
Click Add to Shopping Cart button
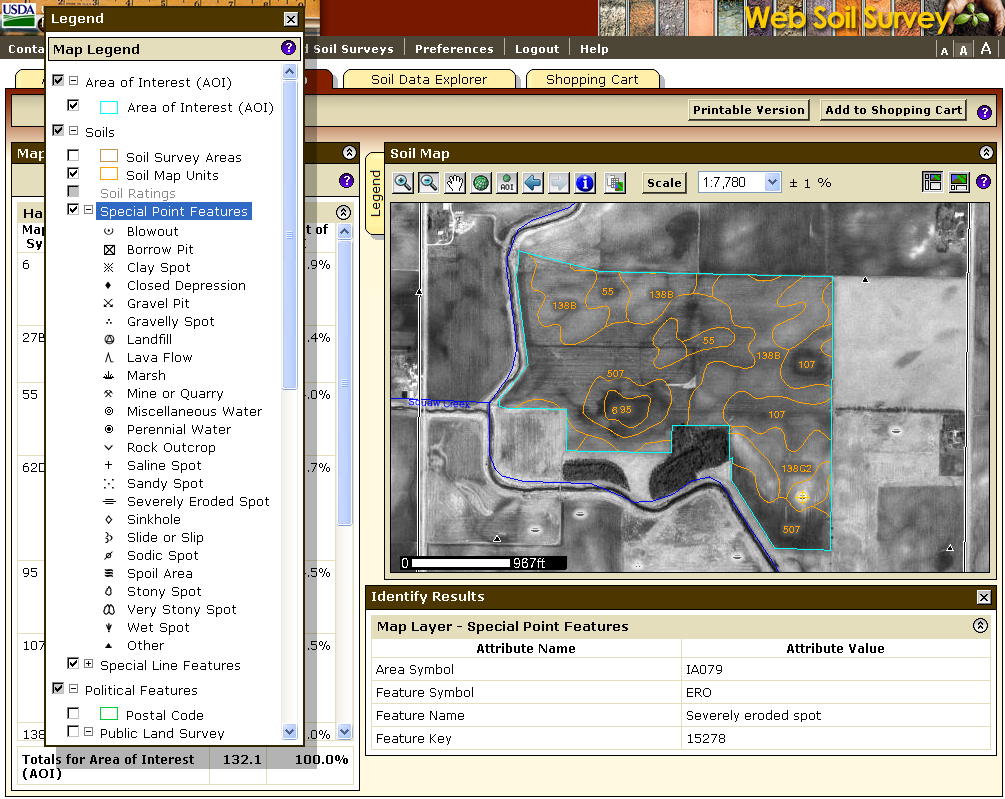tap(893, 110)
